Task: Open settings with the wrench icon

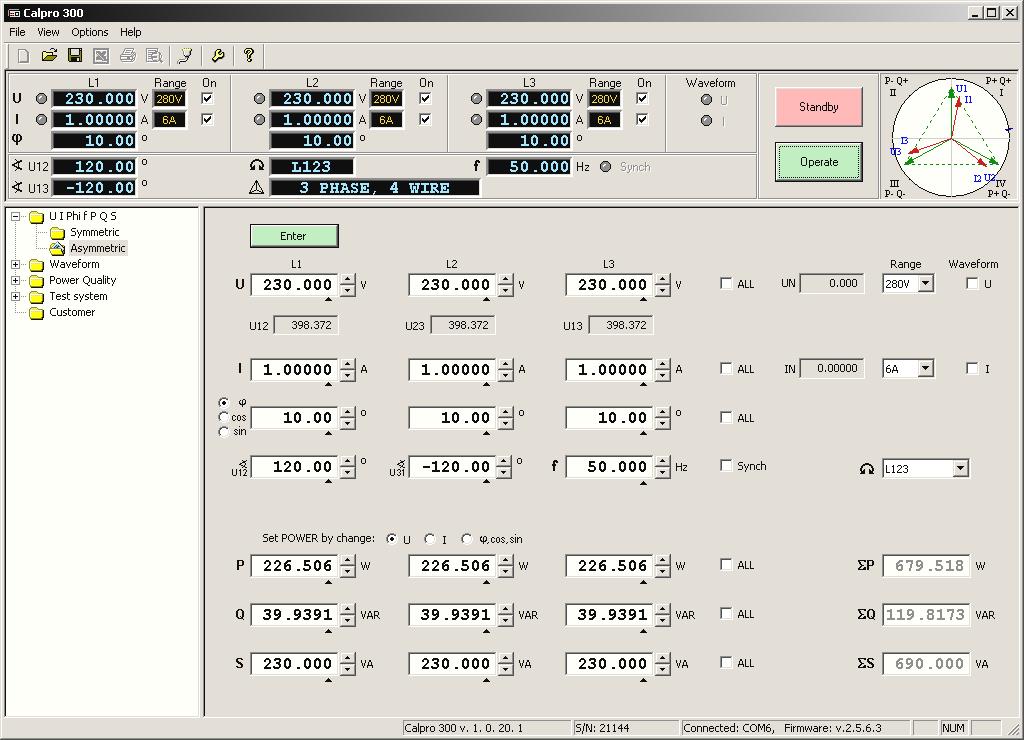Action: coord(218,56)
